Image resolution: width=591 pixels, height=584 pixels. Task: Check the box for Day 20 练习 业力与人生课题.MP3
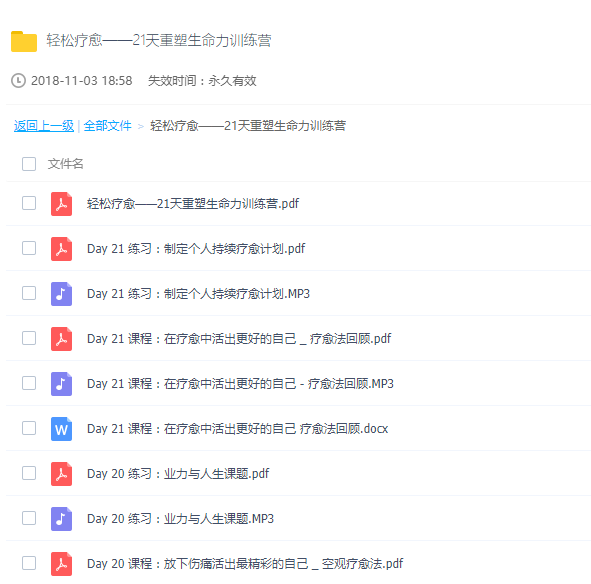[x=29, y=518]
